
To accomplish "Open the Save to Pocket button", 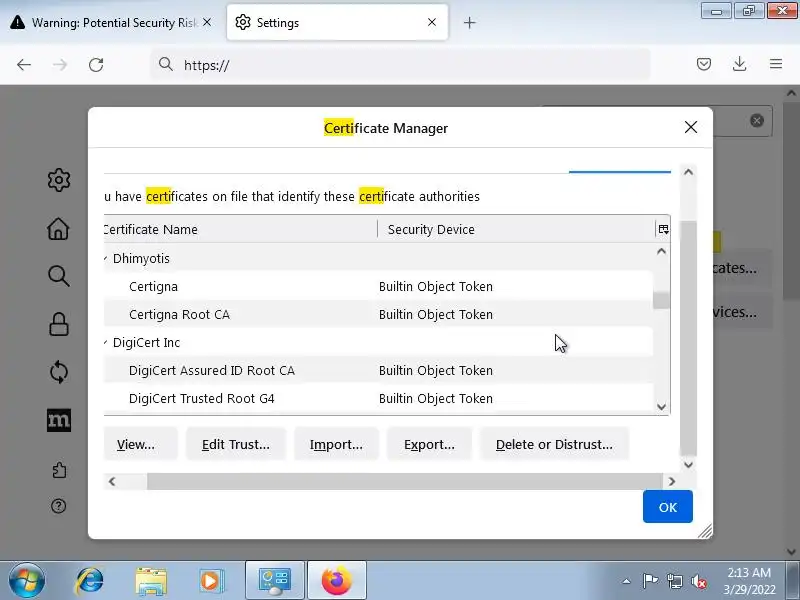I will [x=704, y=64].
